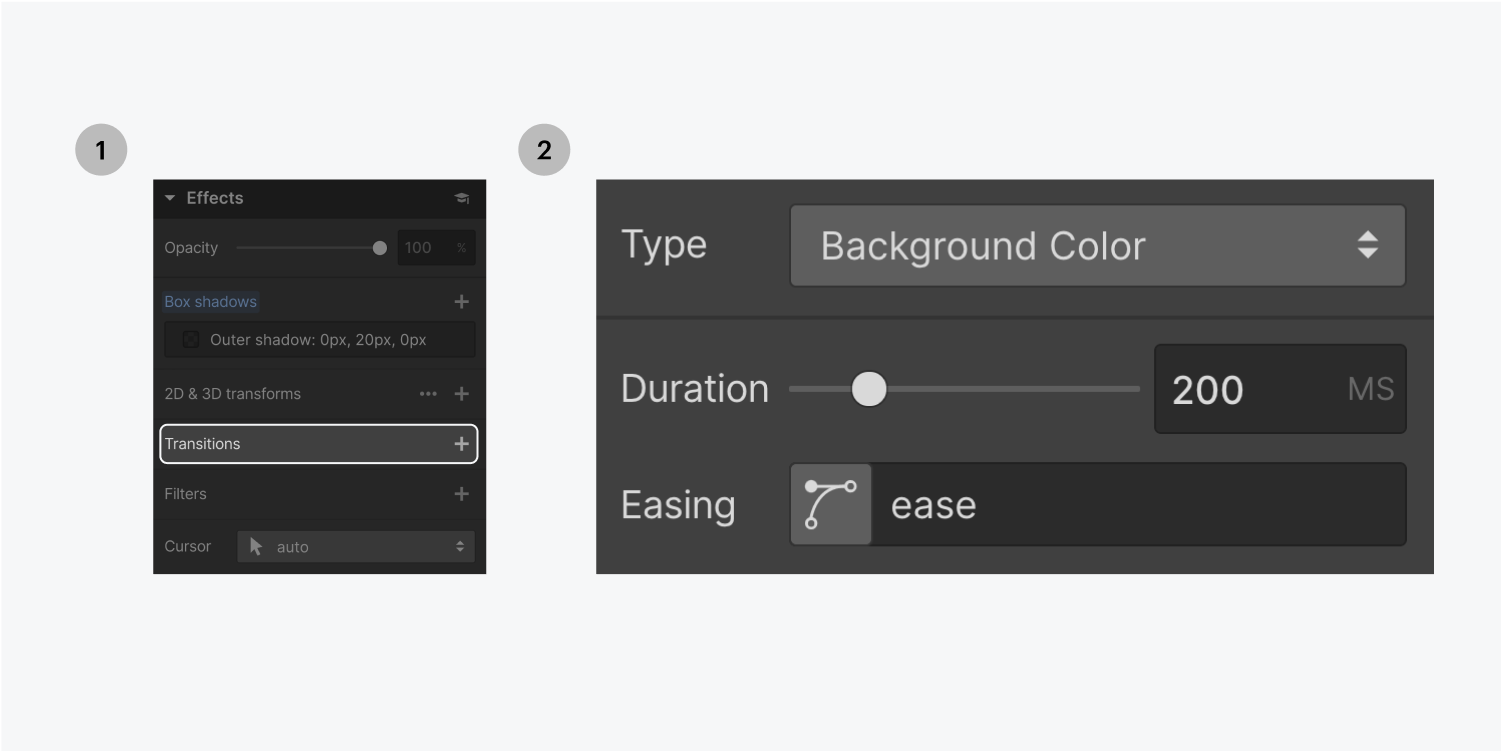The image size is (1501, 751).
Task: Click the plus icon beside 2D & 3D transforms
Action: point(461,393)
